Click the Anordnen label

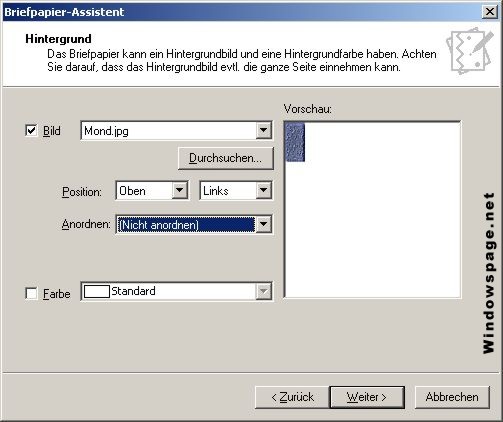pos(86,224)
